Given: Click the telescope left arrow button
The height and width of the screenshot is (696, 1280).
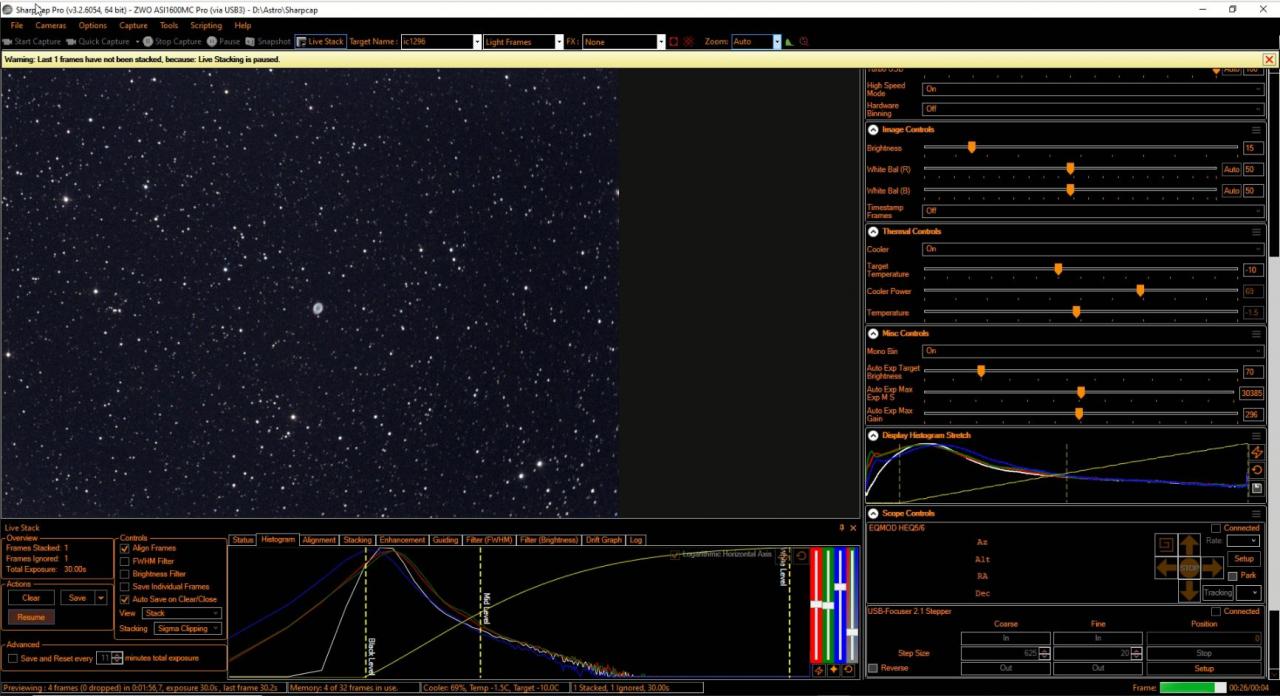Looking at the screenshot, I should (1166, 568).
